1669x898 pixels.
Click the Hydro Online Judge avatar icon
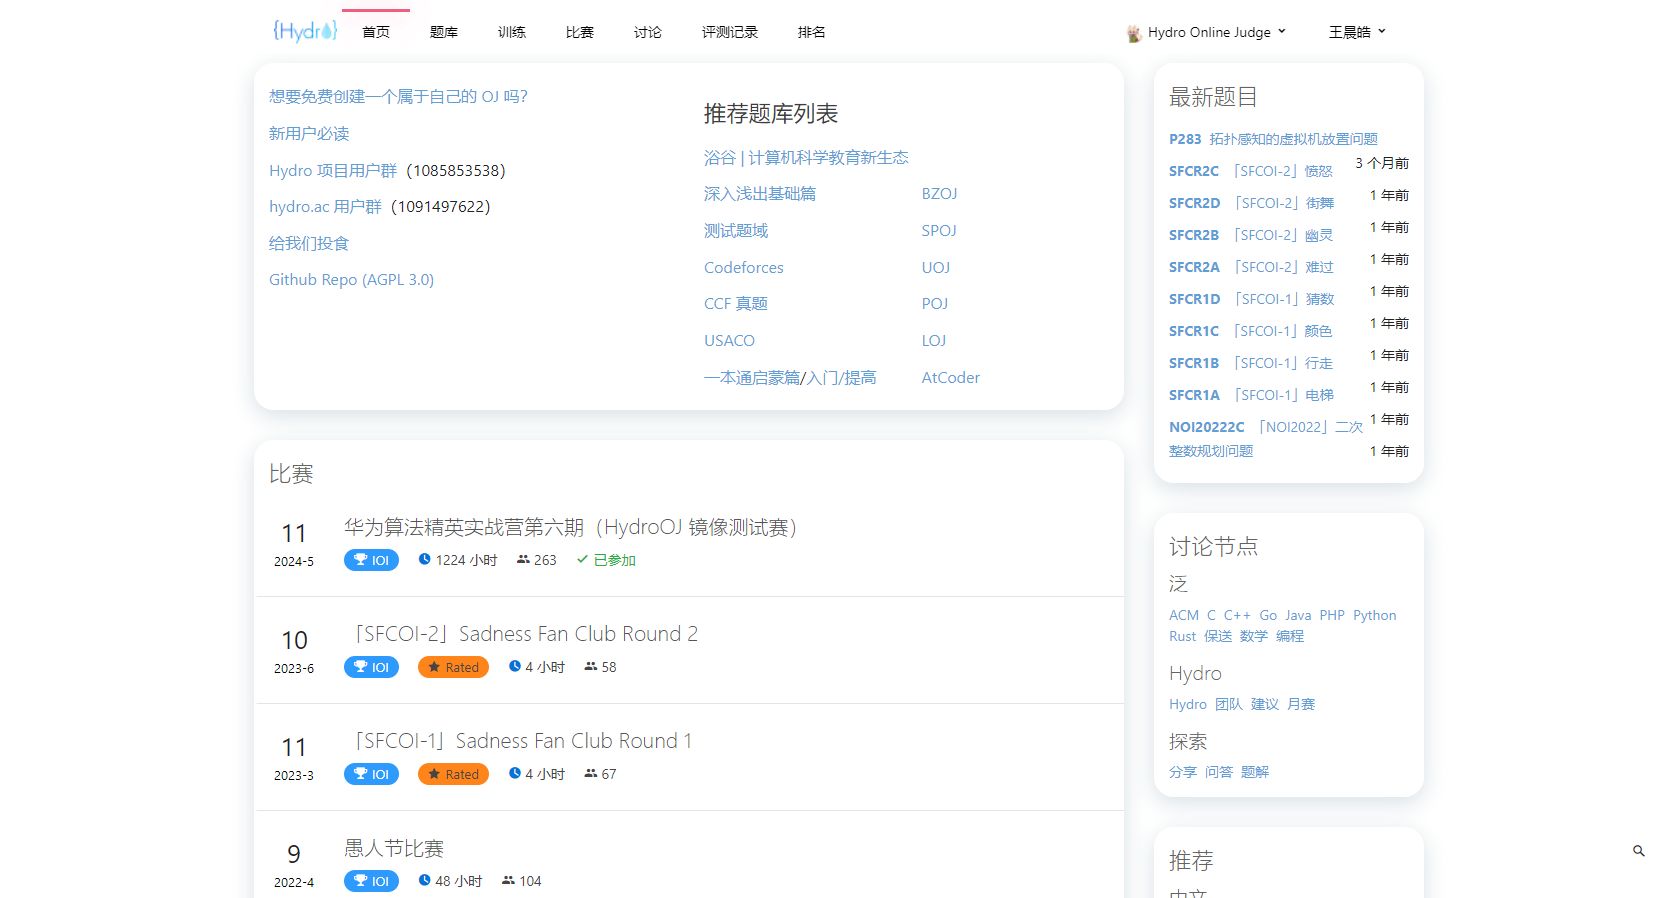[x=1134, y=33]
